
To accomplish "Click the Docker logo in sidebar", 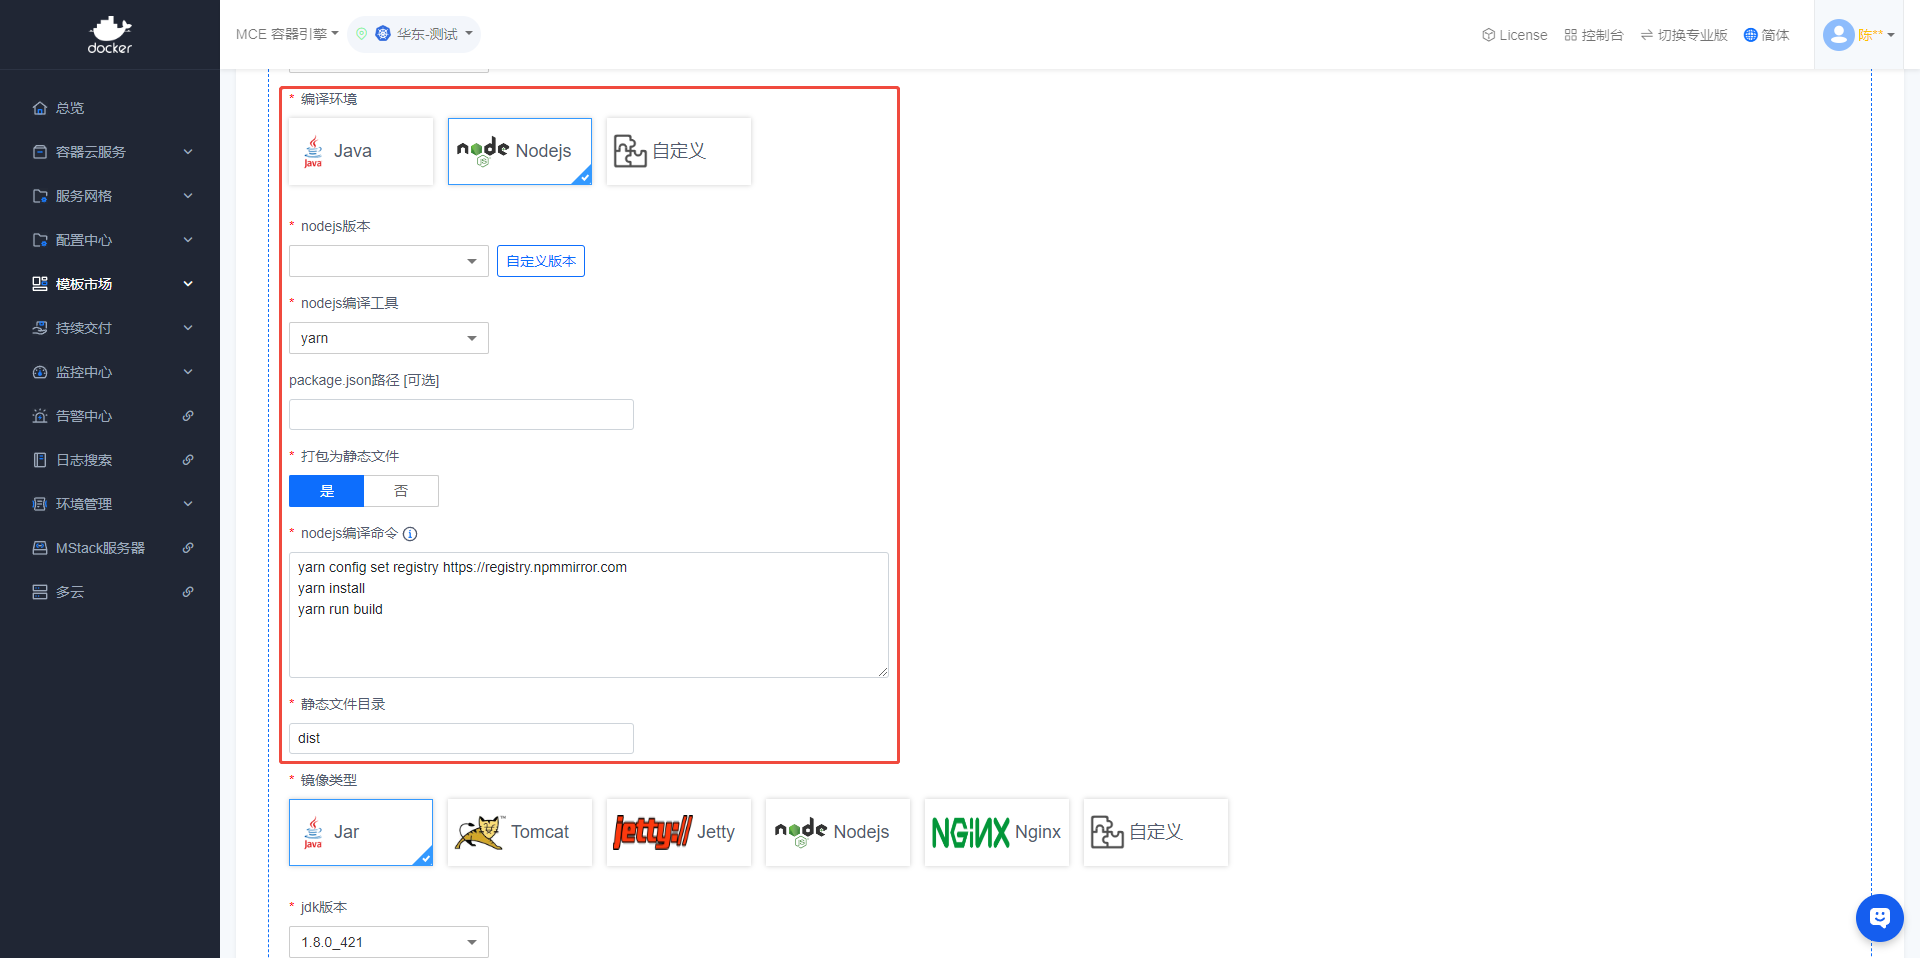I will click(x=109, y=35).
